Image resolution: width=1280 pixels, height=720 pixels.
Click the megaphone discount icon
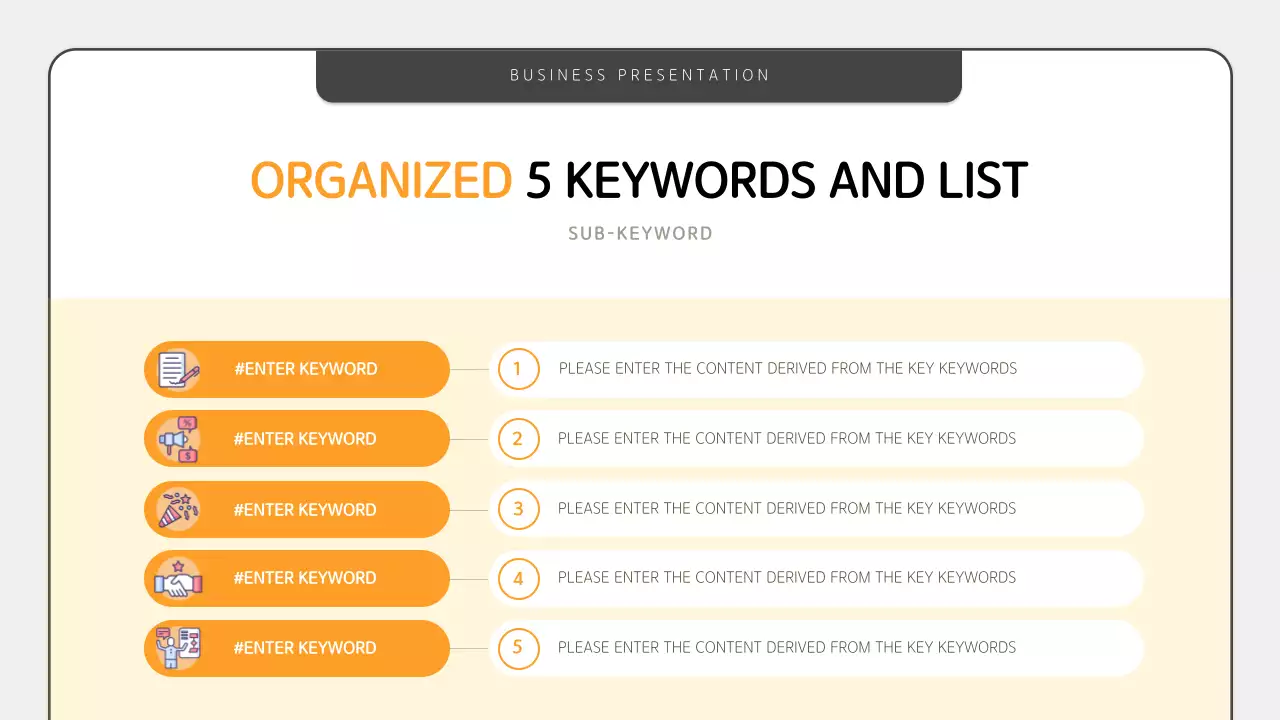[179, 439]
